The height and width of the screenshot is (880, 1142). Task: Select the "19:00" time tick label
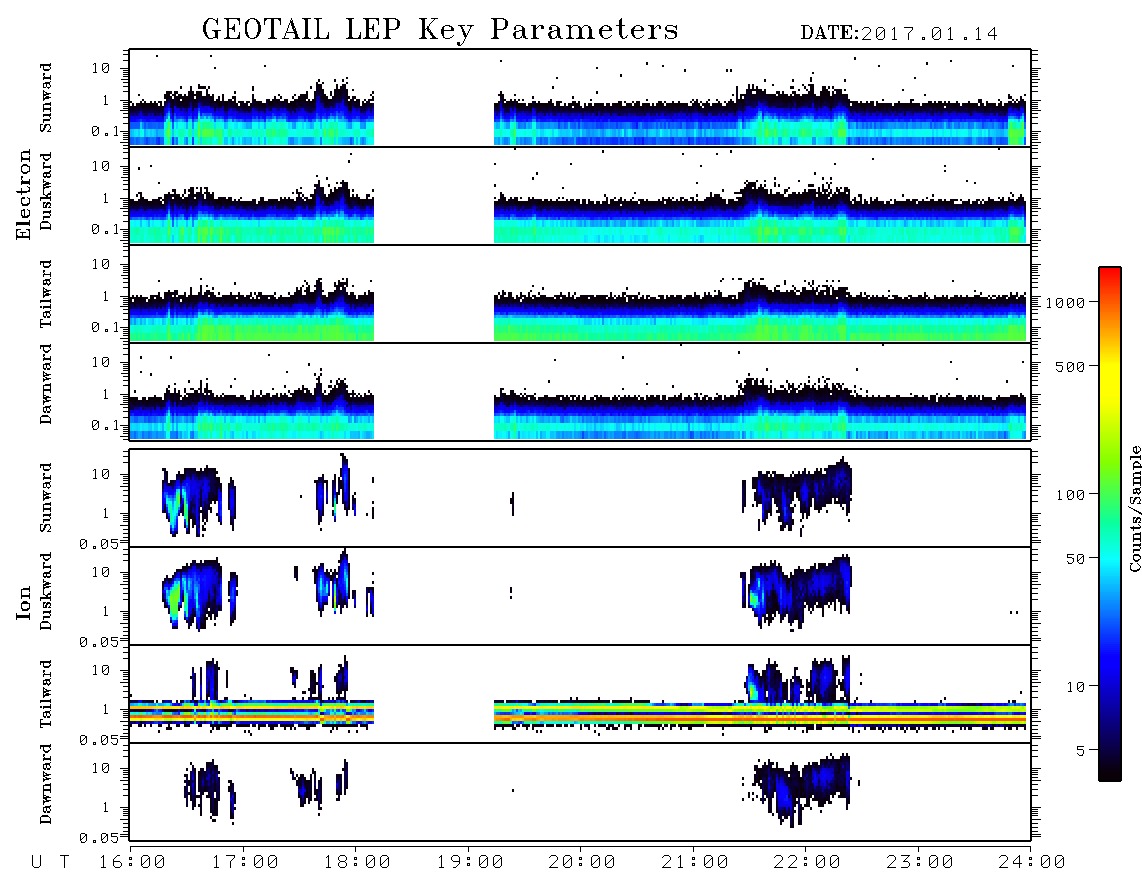pos(470,862)
